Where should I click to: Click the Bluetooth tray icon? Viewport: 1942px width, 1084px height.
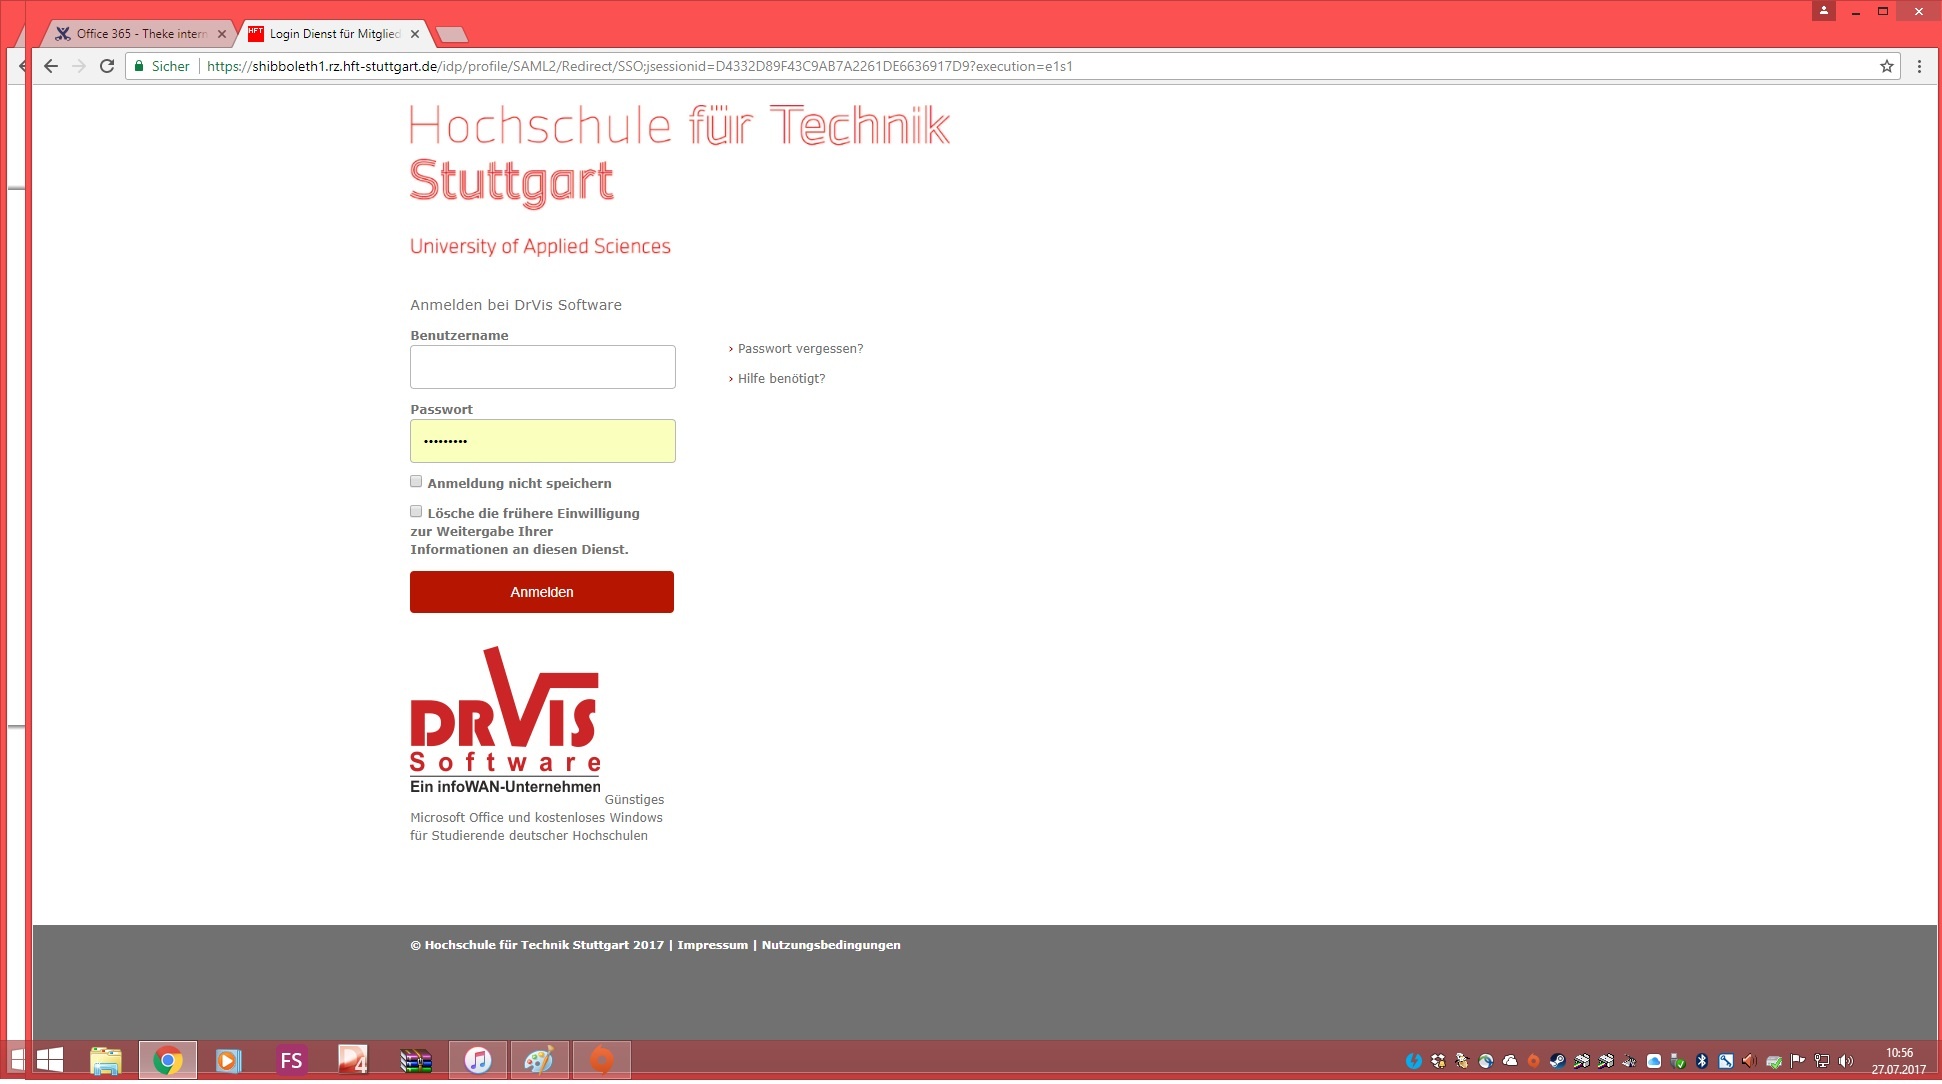tap(1702, 1061)
